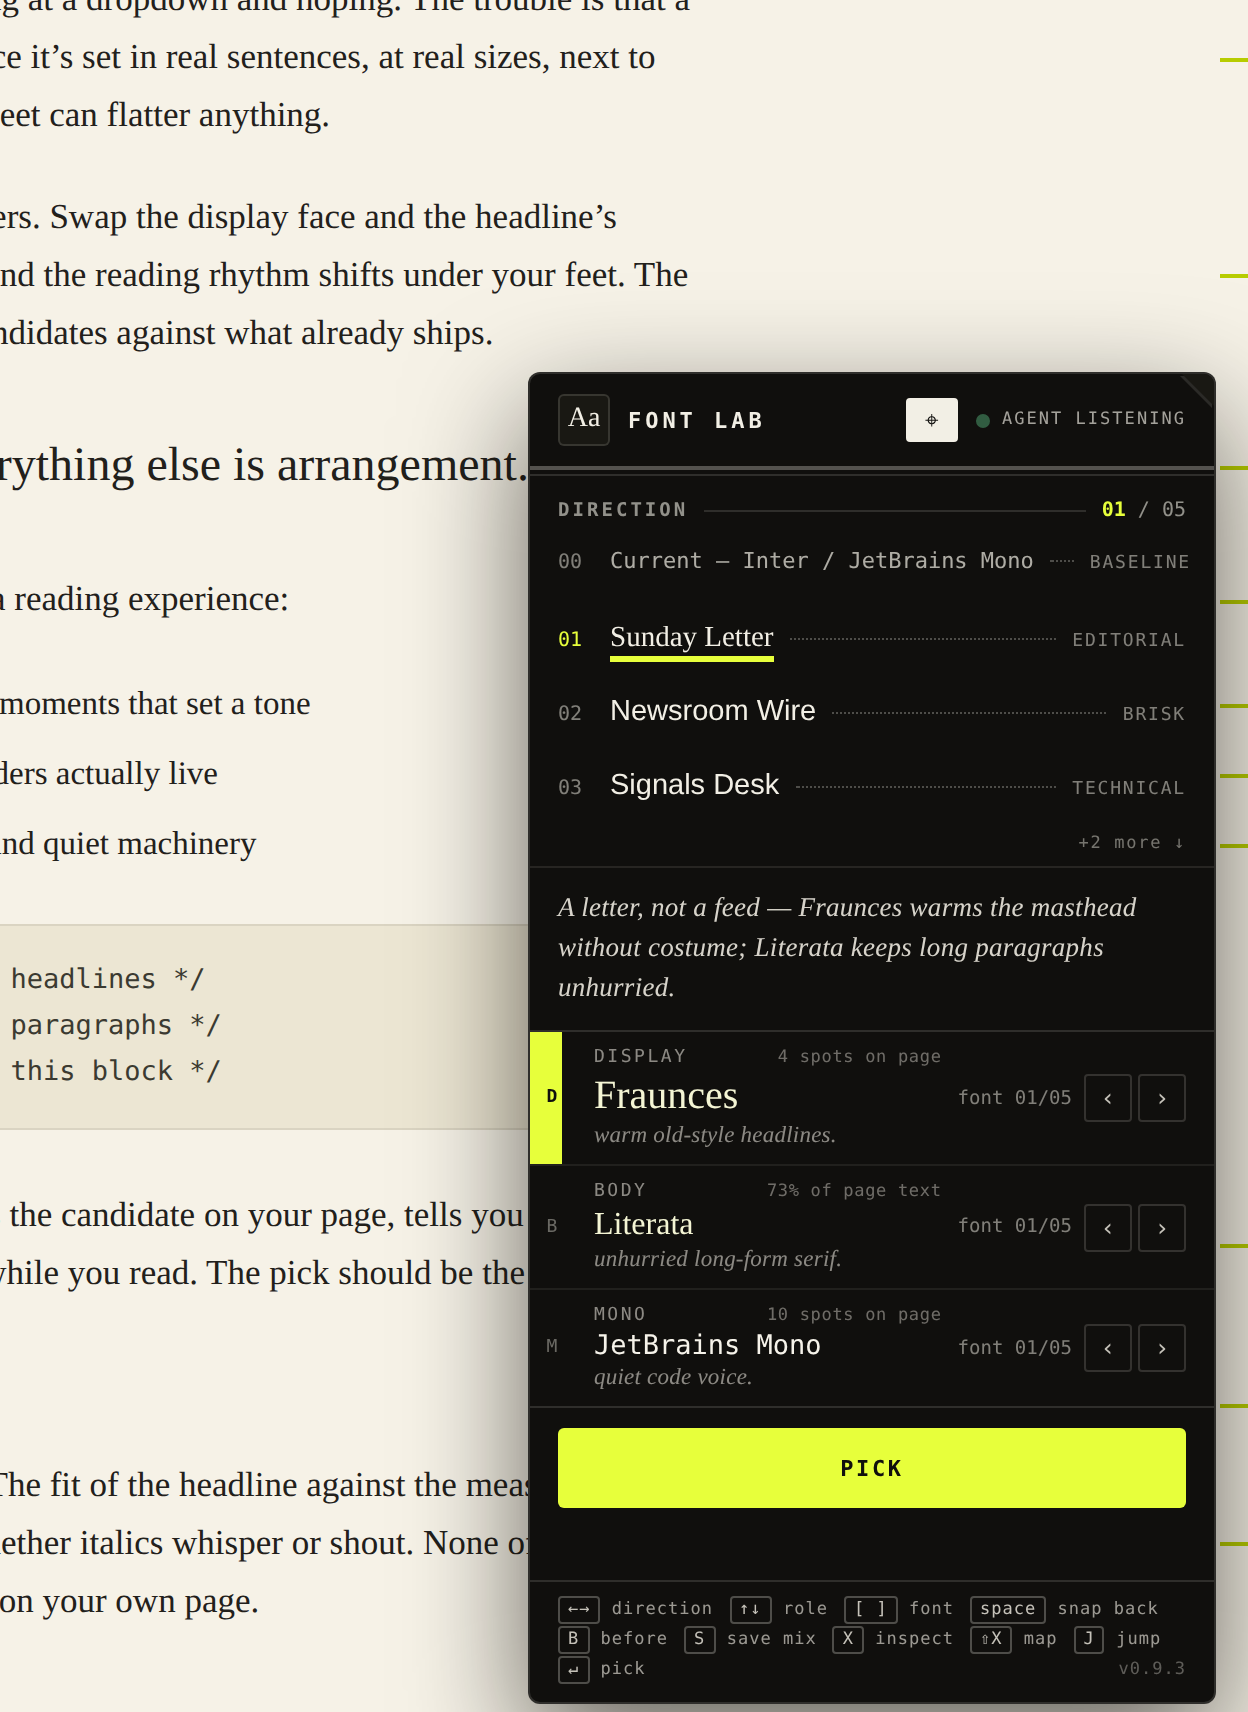
Task: Select the Newsroom Wire direction
Action: [x=872, y=712]
